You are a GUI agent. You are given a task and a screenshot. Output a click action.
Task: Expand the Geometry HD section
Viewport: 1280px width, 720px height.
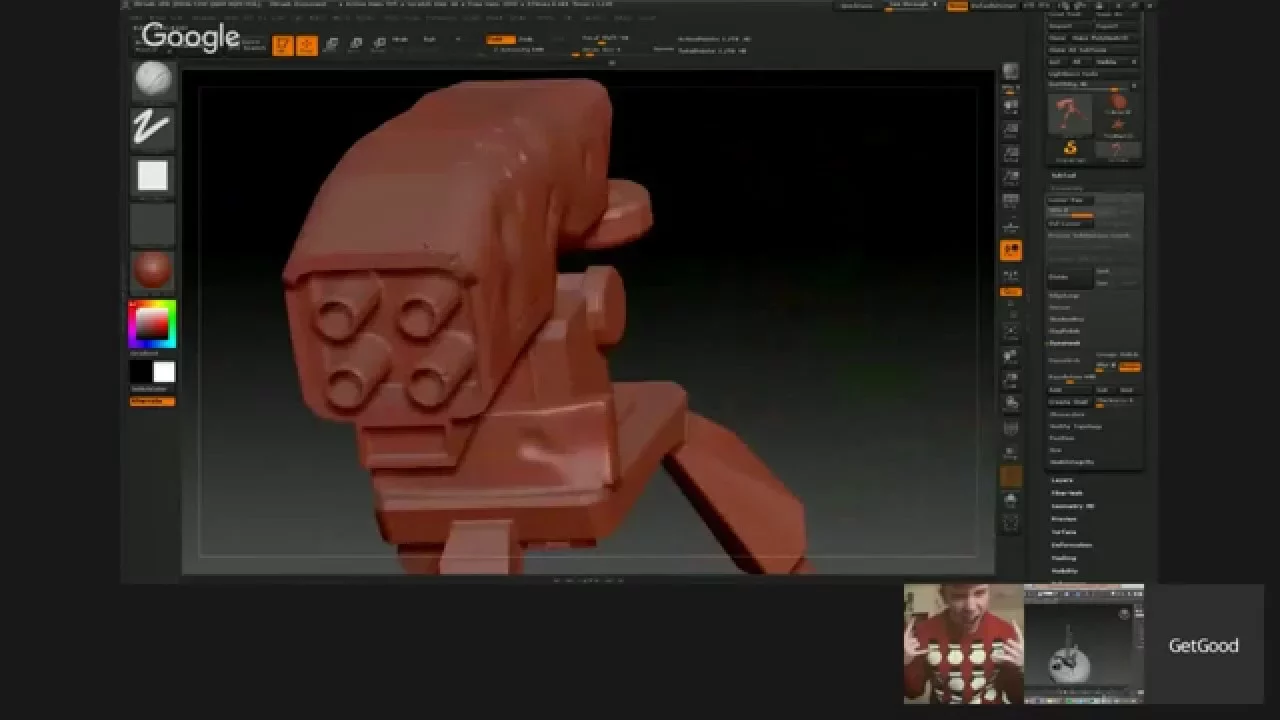tap(1072, 506)
